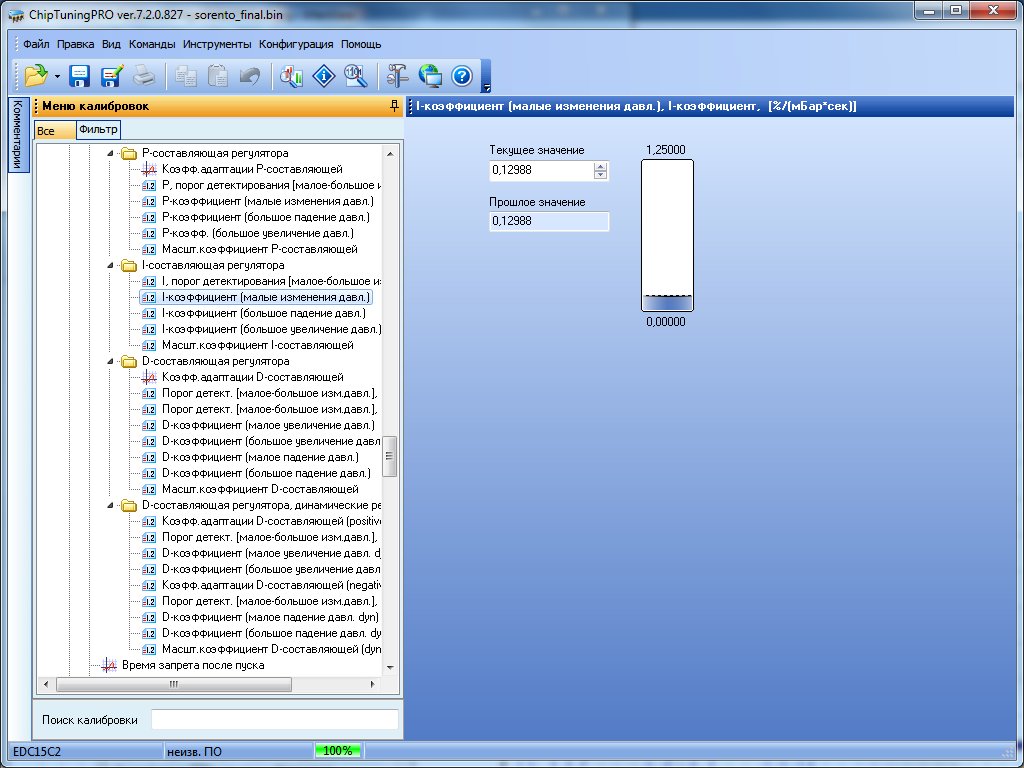Screen dimensions: 1024x768
Task: Select Масшт.коэффициент I-составляющей in tree
Action: [257, 345]
